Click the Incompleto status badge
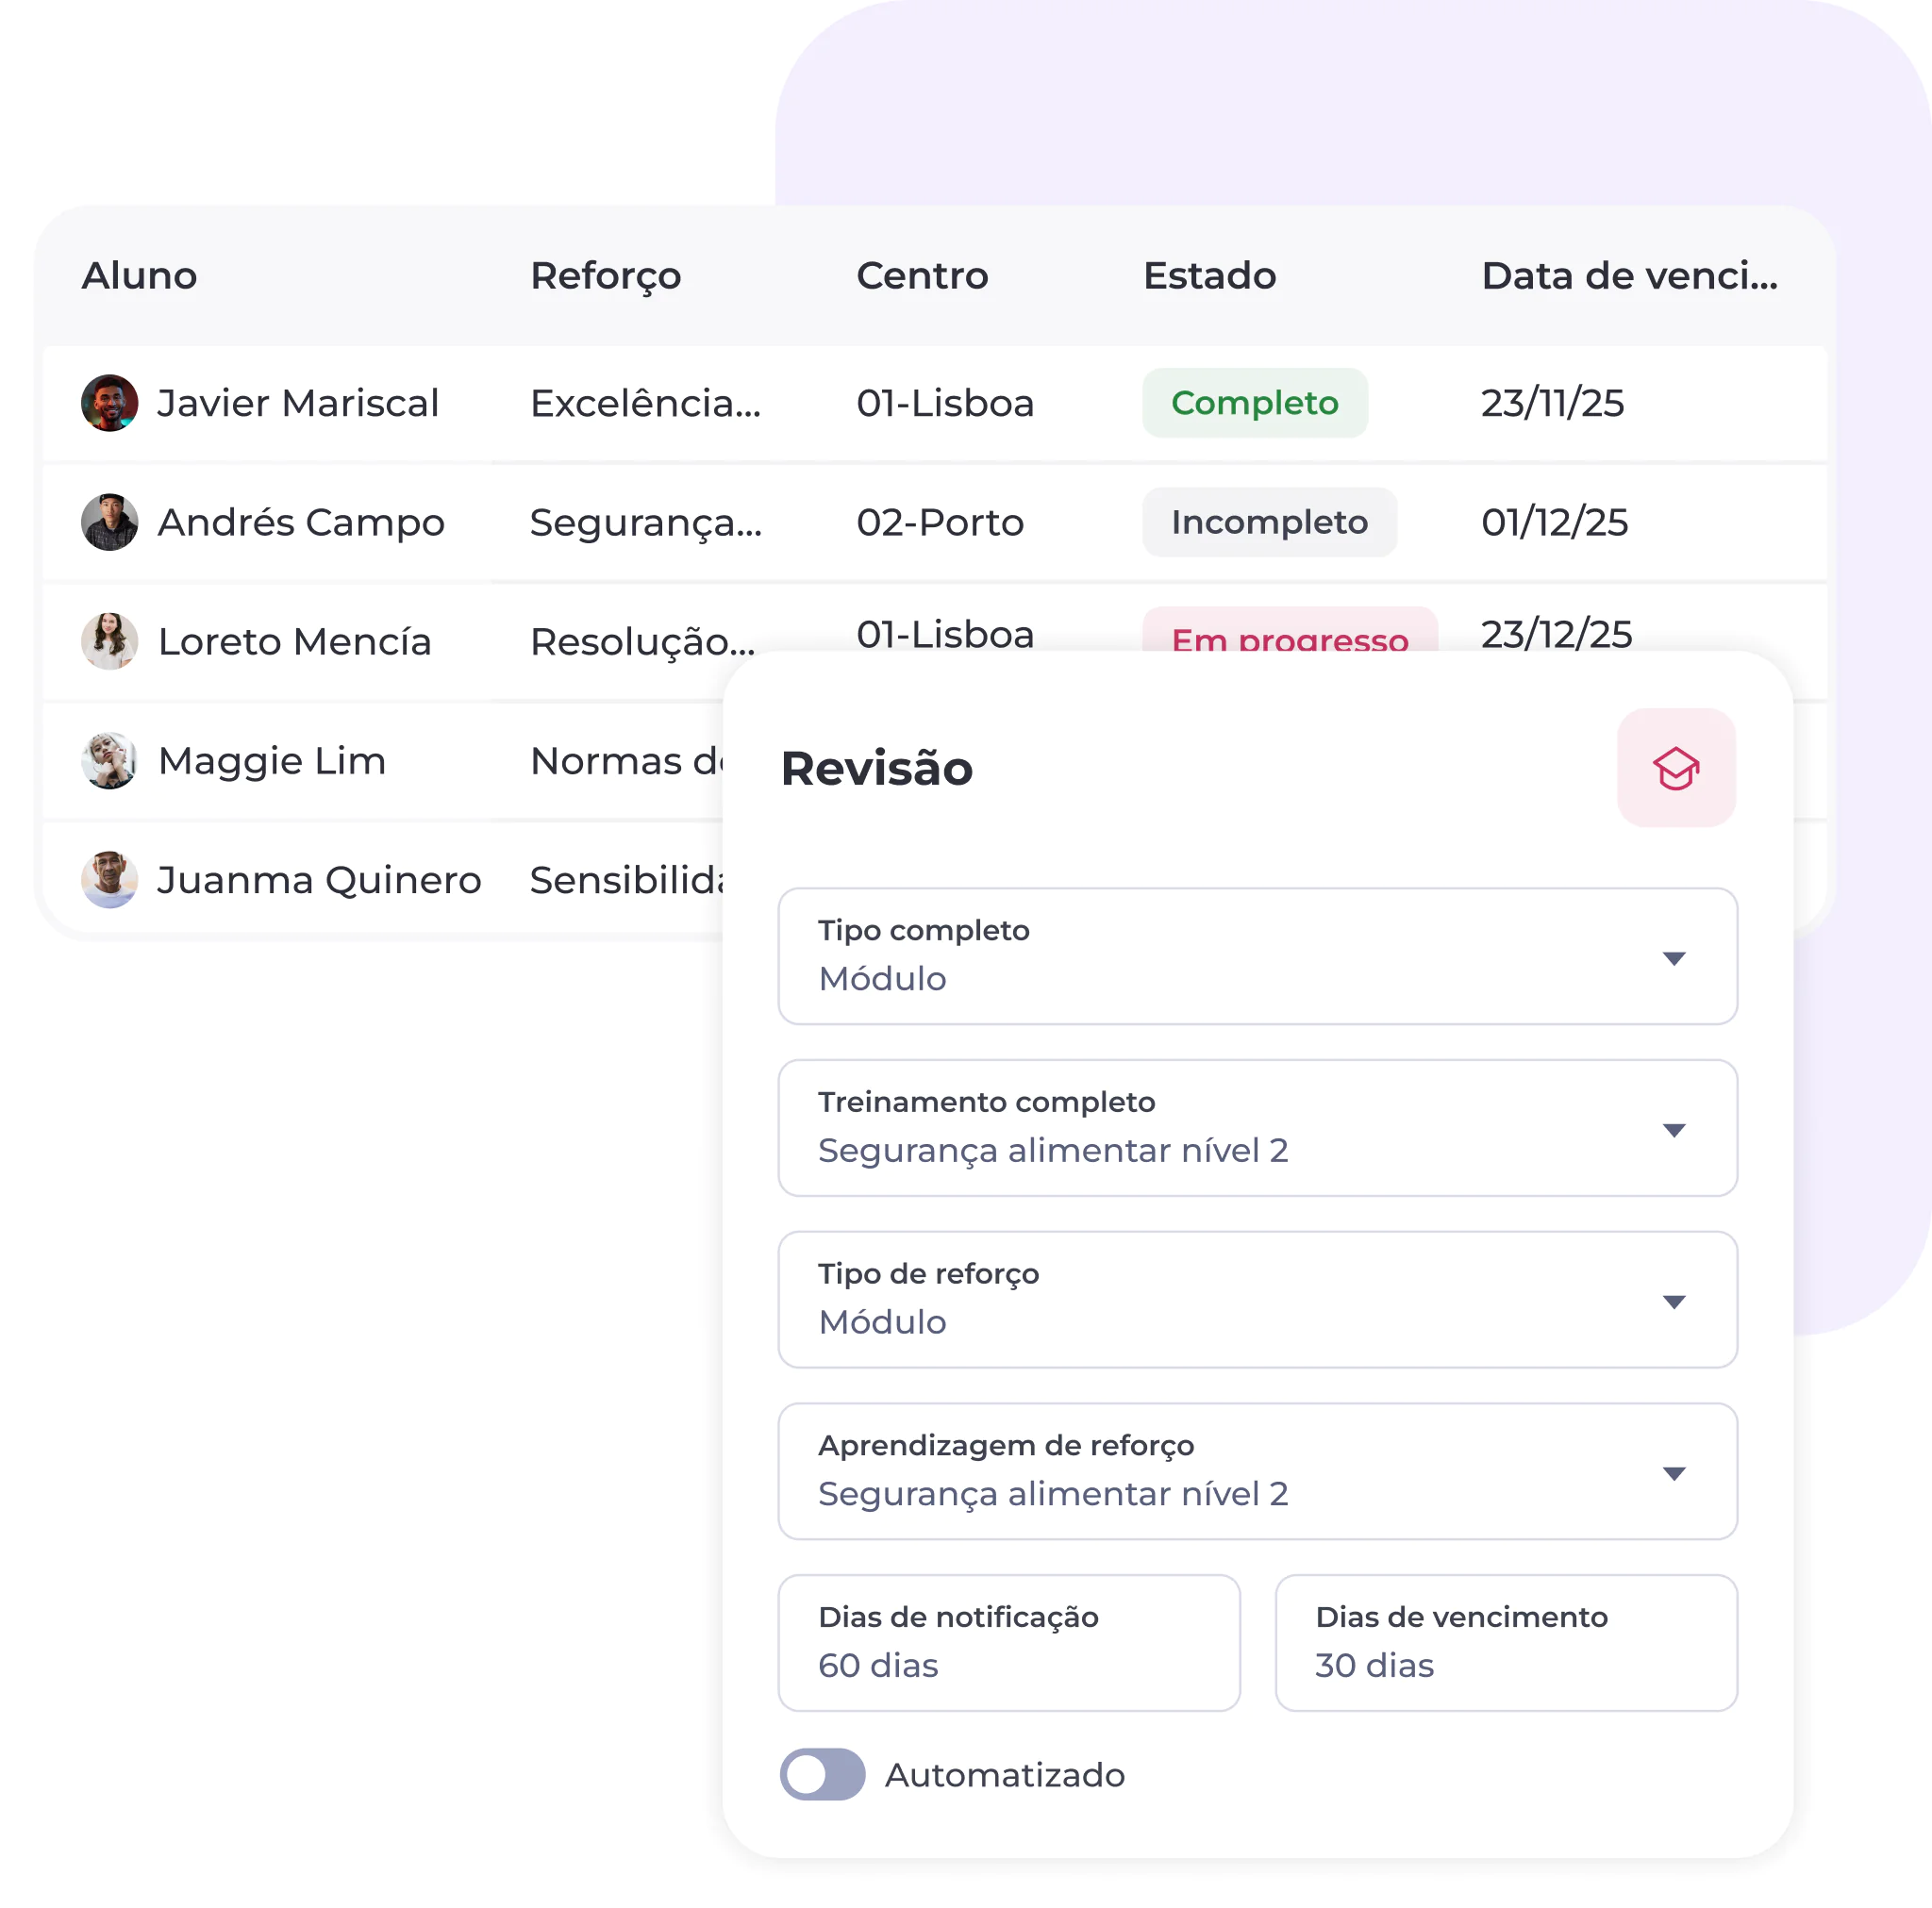 pyautogui.click(x=1269, y=522)
